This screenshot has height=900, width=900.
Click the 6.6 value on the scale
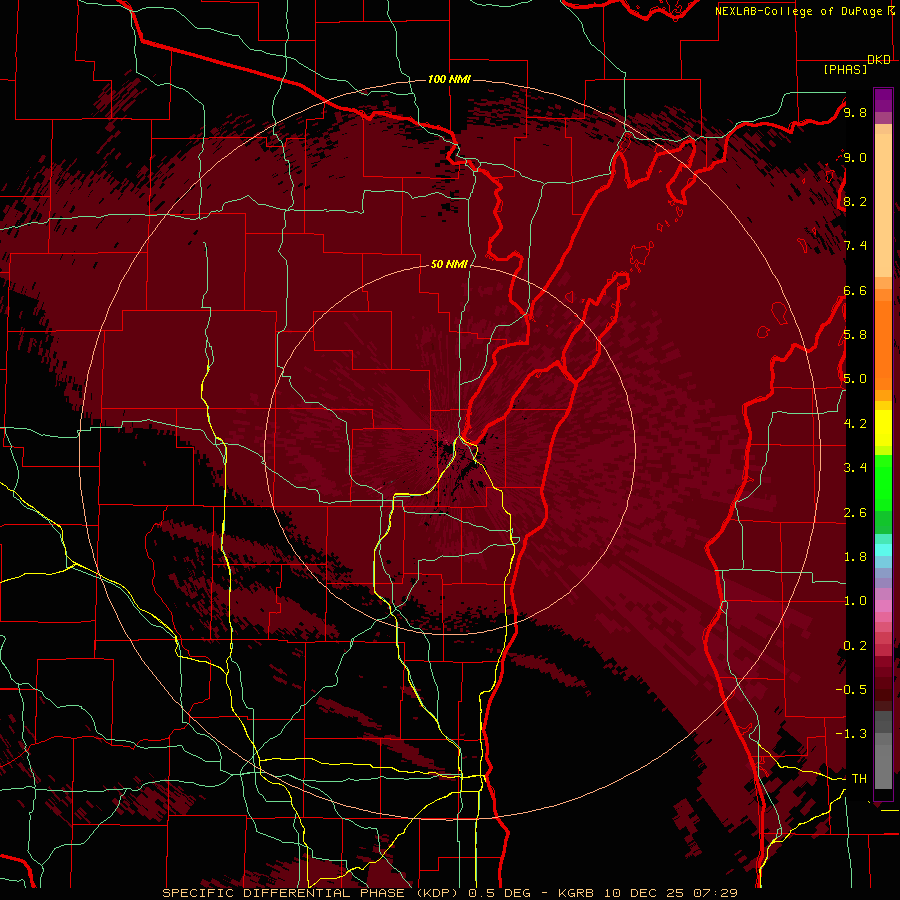855,290
